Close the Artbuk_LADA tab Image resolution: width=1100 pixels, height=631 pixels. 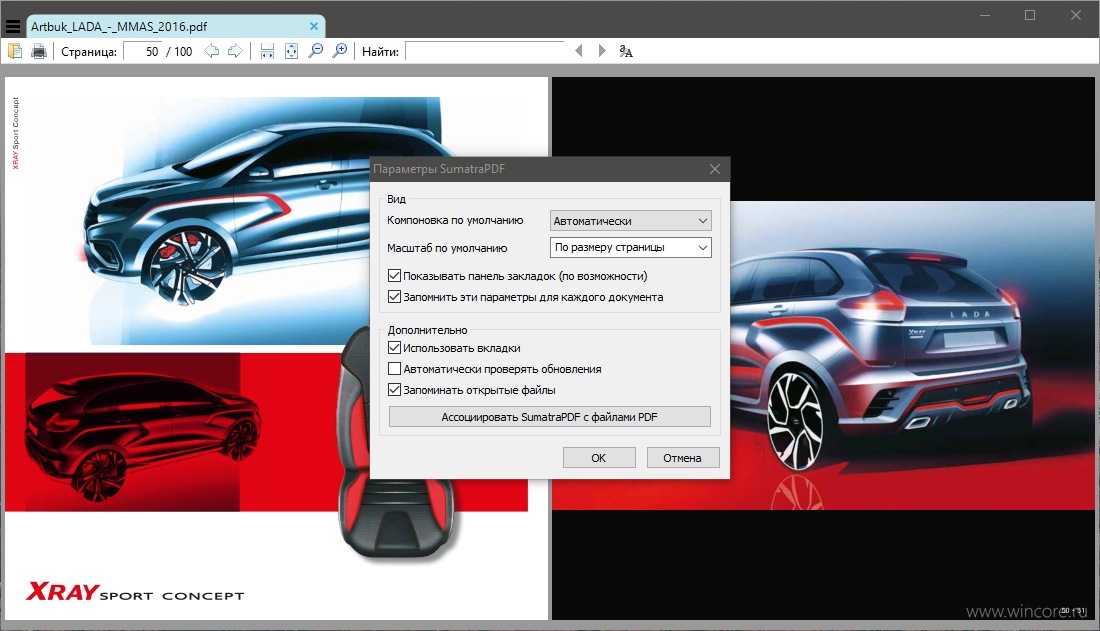pos(314,27)
